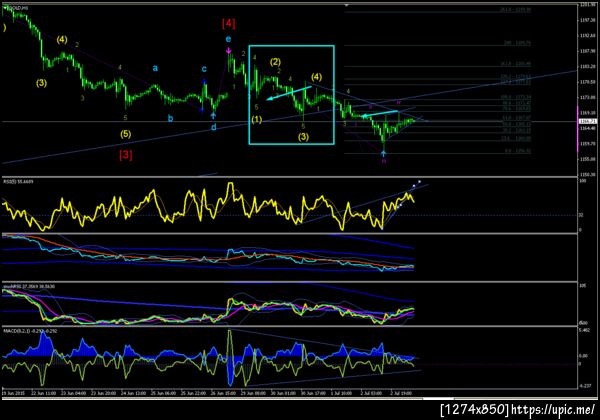The image size is (600, 420).
Task: Click the 2 Jul 19:00 time label
Action: [401, 393]
